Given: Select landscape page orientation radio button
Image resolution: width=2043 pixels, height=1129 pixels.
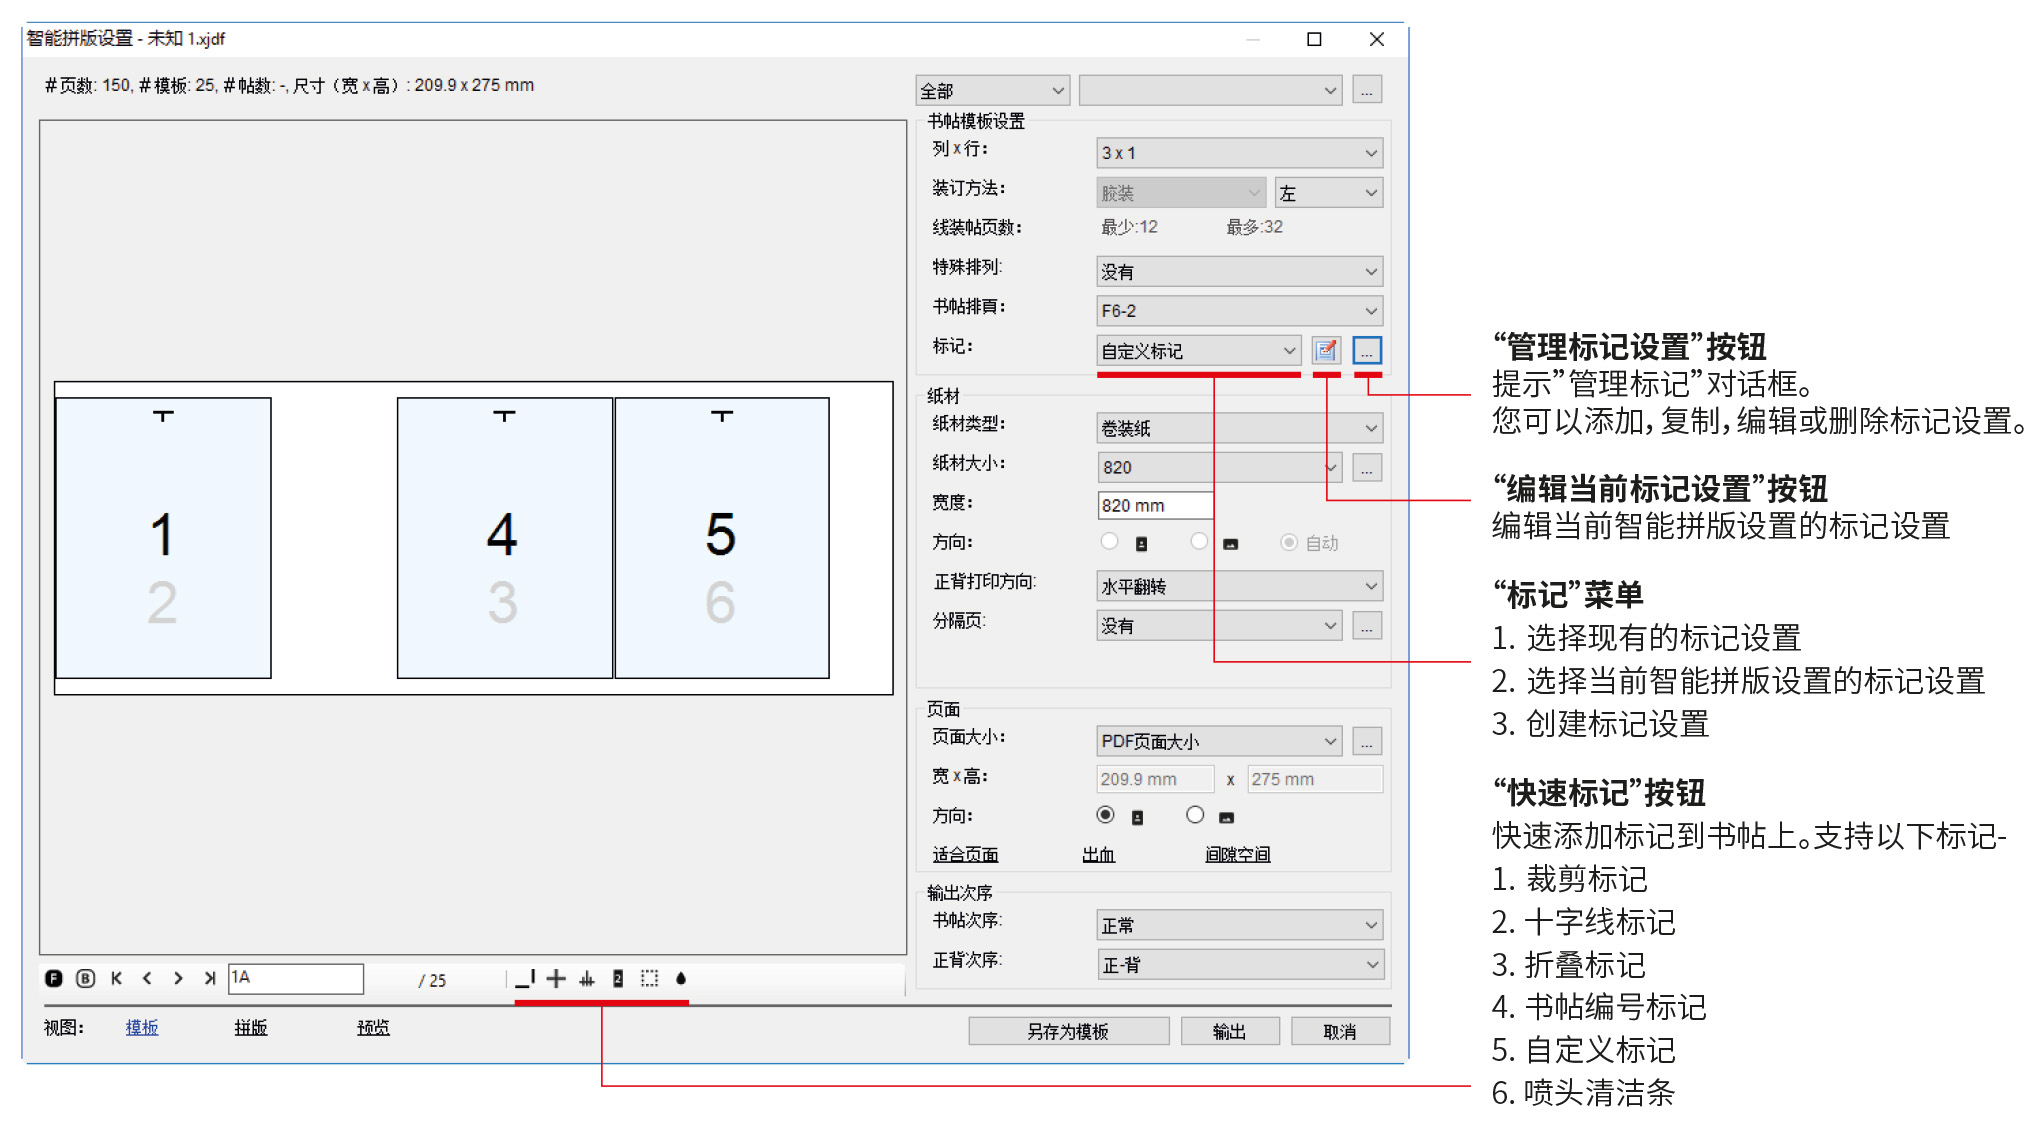Looking at the screenshot, I should [1195, 815].
